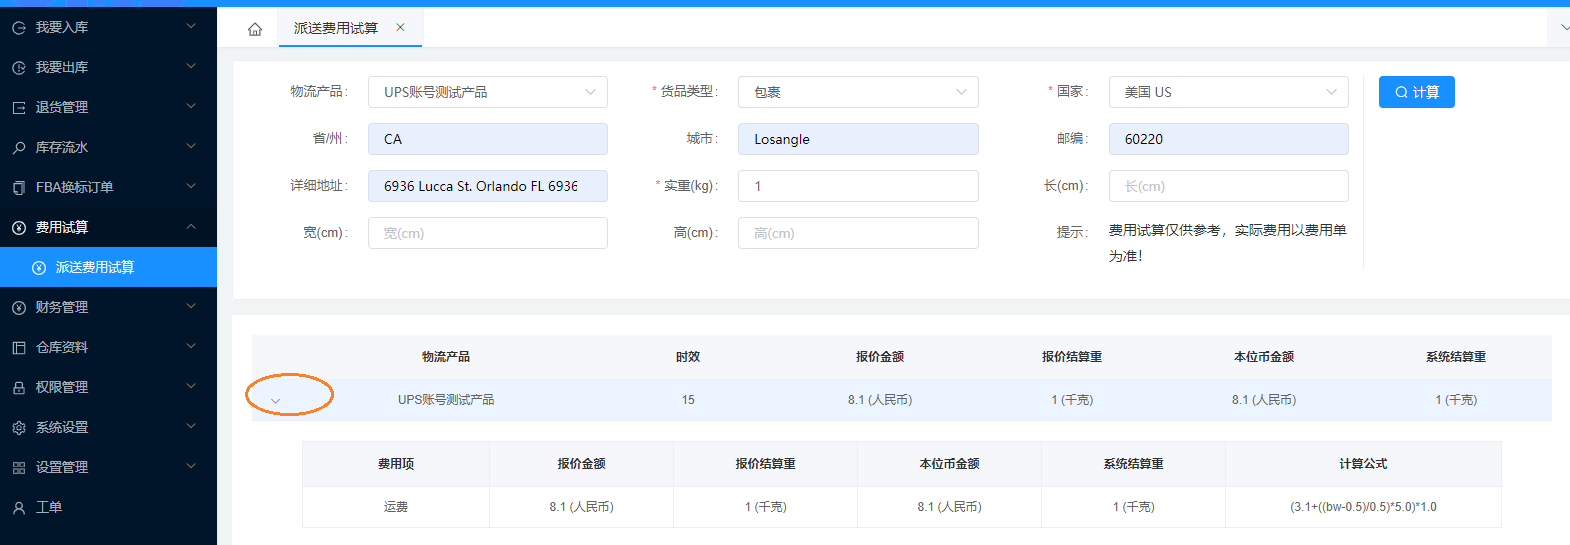The width and height of the screenshot is (1570, 545).
Task: Select 派送费用试算 in the sidebar
Action: pyautogui.click(x=95, y=267)
